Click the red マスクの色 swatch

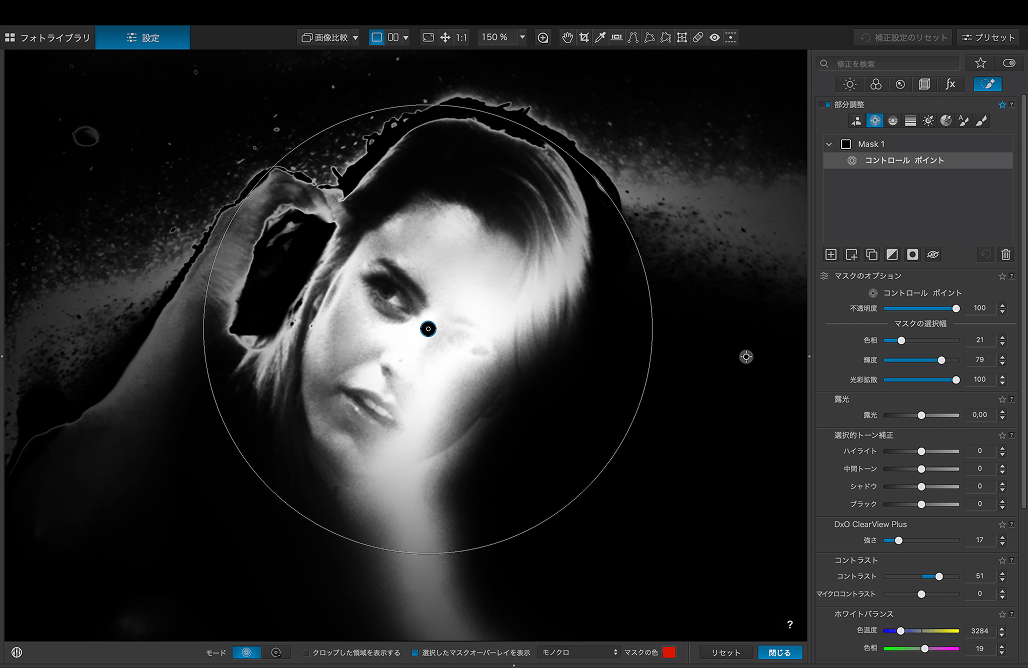click(x=669, y=652)
